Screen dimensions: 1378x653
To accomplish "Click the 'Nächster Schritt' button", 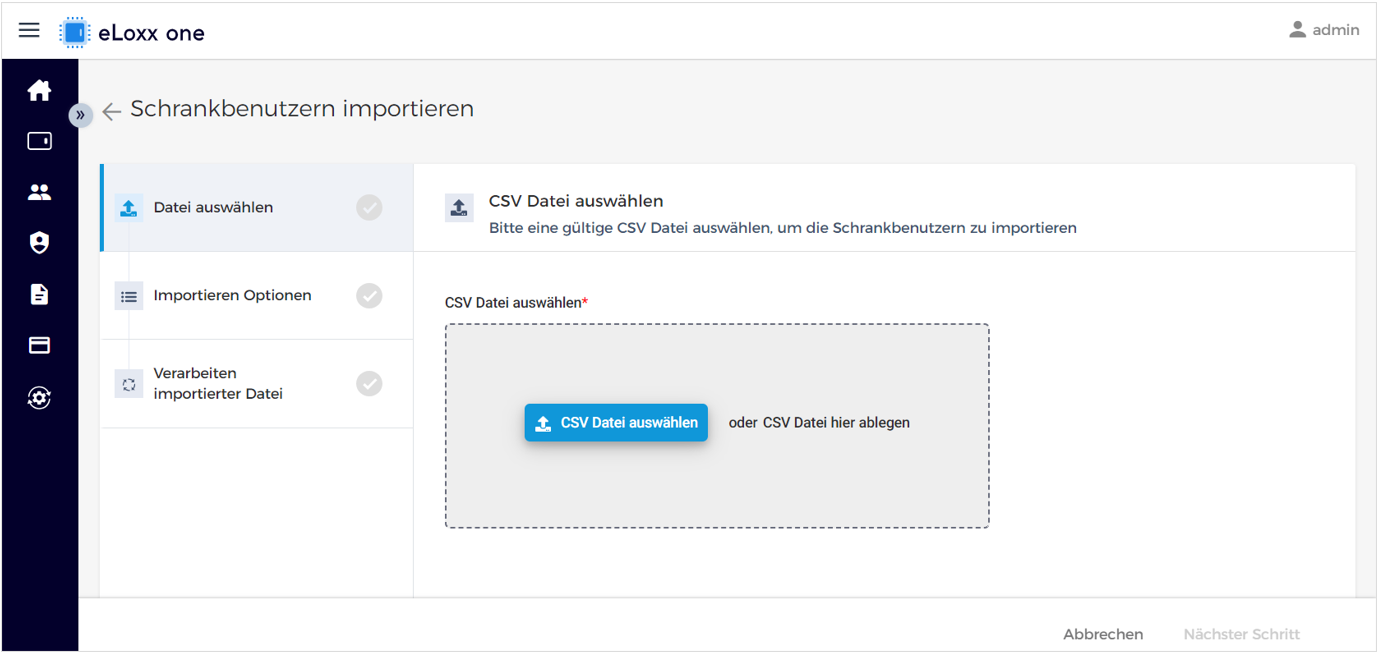I will (1241, 634).
